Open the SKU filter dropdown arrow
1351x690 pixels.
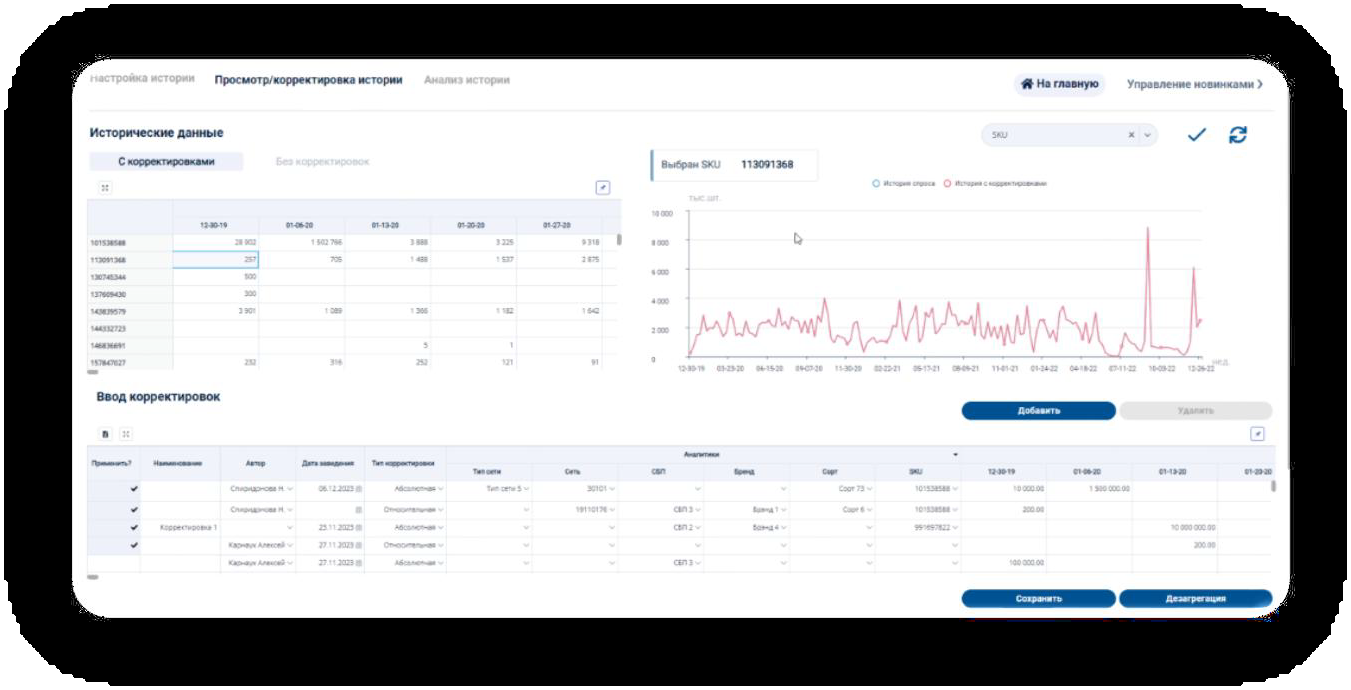click(1147, 135)
